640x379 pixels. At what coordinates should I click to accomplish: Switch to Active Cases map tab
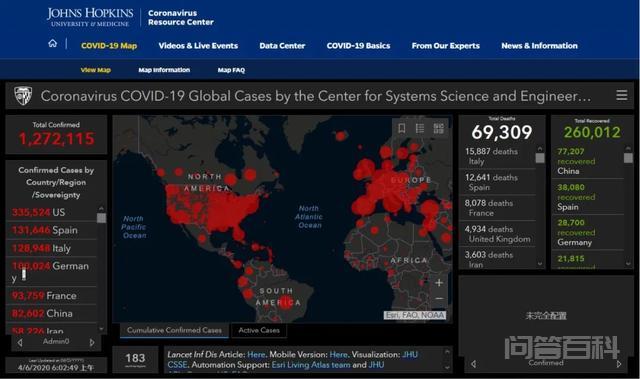(x=259, y=330)
